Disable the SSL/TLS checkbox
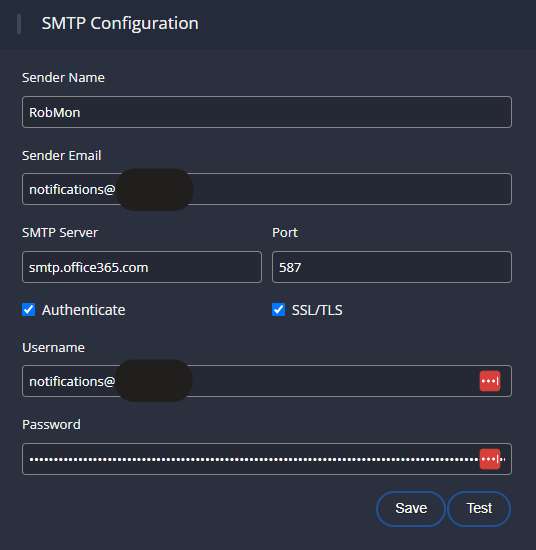Viewport: 536px width, 550px height. (279, 310)
